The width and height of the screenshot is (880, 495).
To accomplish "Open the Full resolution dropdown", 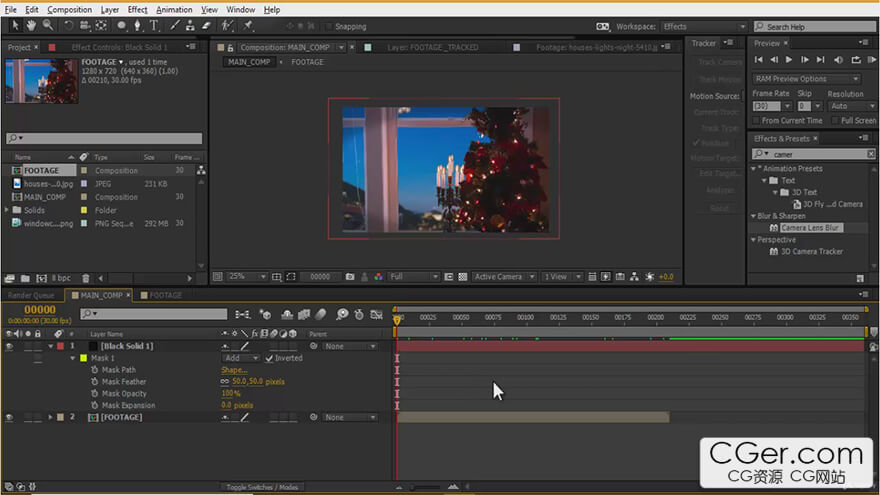I will pyautogui.click(x=414, y=277).
